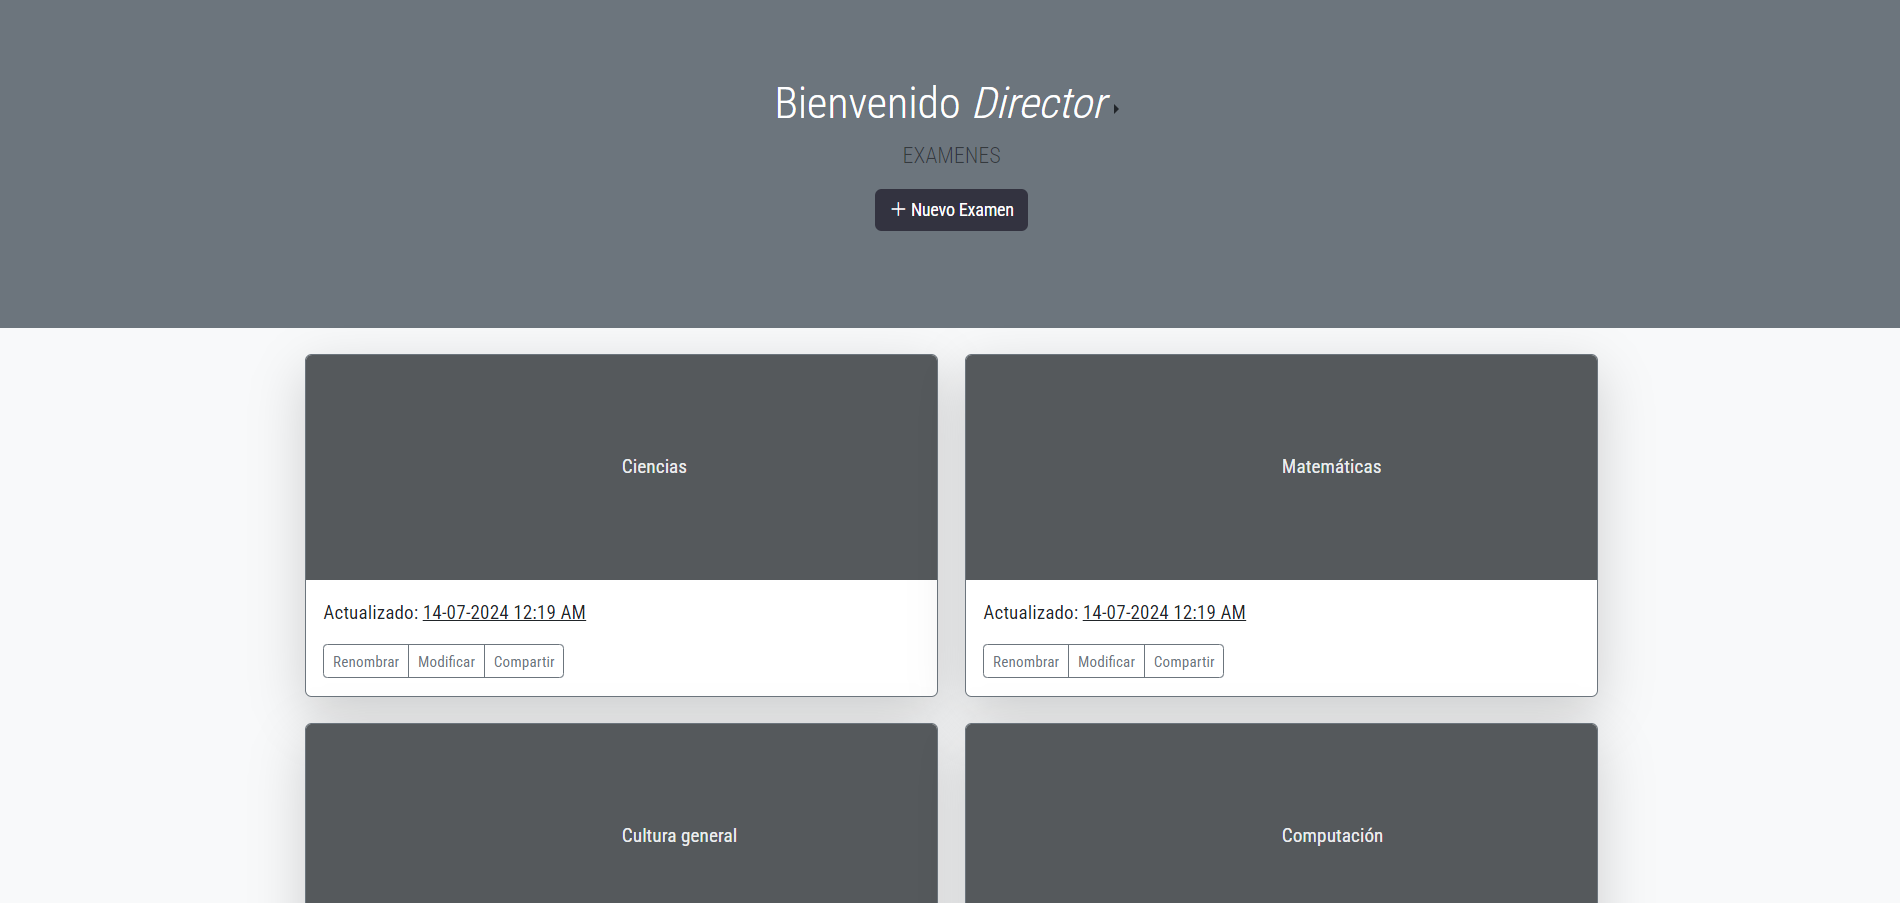Click the plus icon in Nuevo Examen
The image size is (1900, 903).
pos(897,210)
